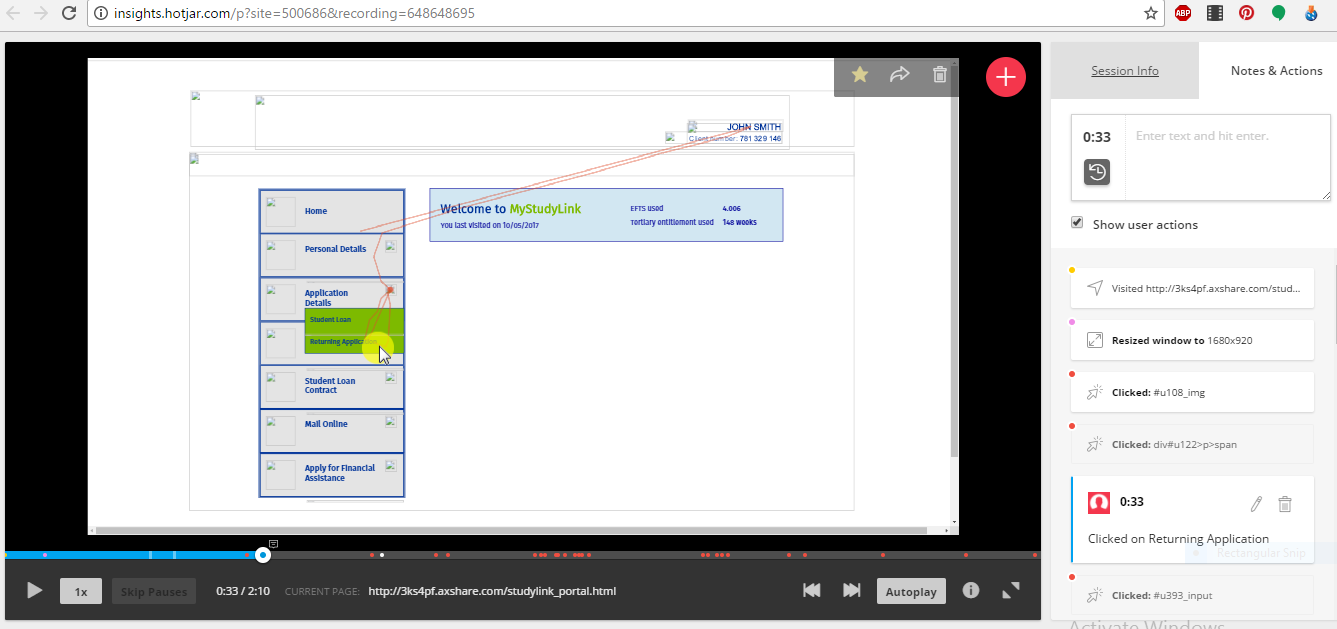
Task: Bookmark page with the star icon
Action: pos(1151,14)
